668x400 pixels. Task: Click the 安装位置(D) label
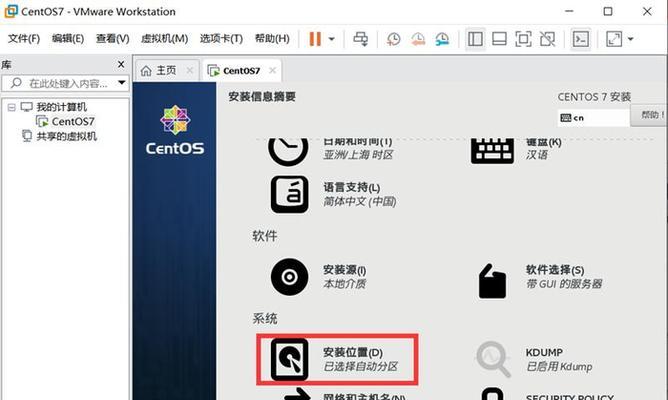click(x=353, y=353)
